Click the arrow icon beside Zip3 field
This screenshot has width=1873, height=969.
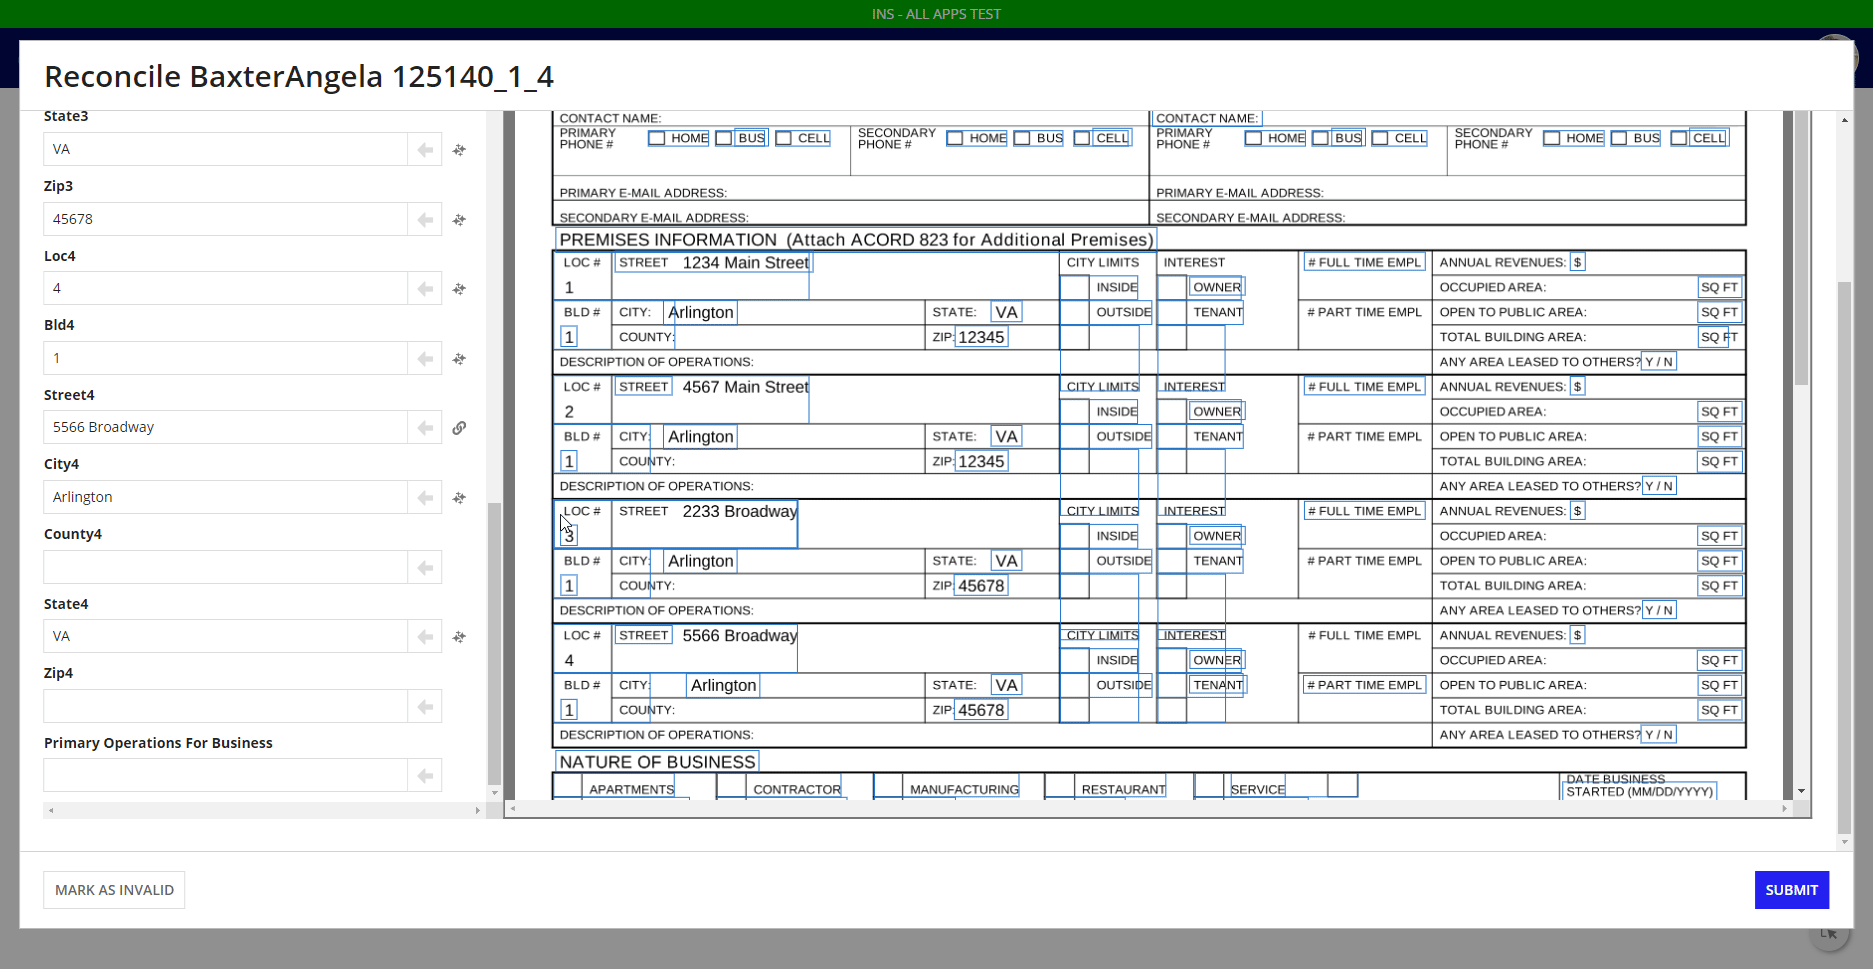point(425,219)
